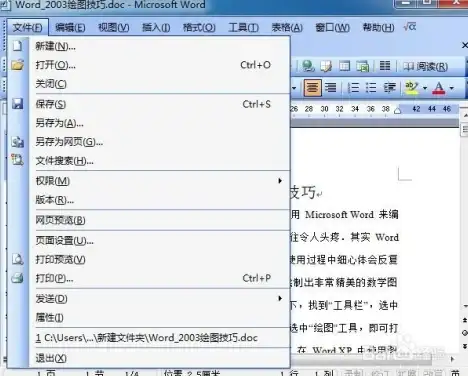Open Print Preview (打印预览)
This screenshot has width=468, height=376.
(149, 259)
